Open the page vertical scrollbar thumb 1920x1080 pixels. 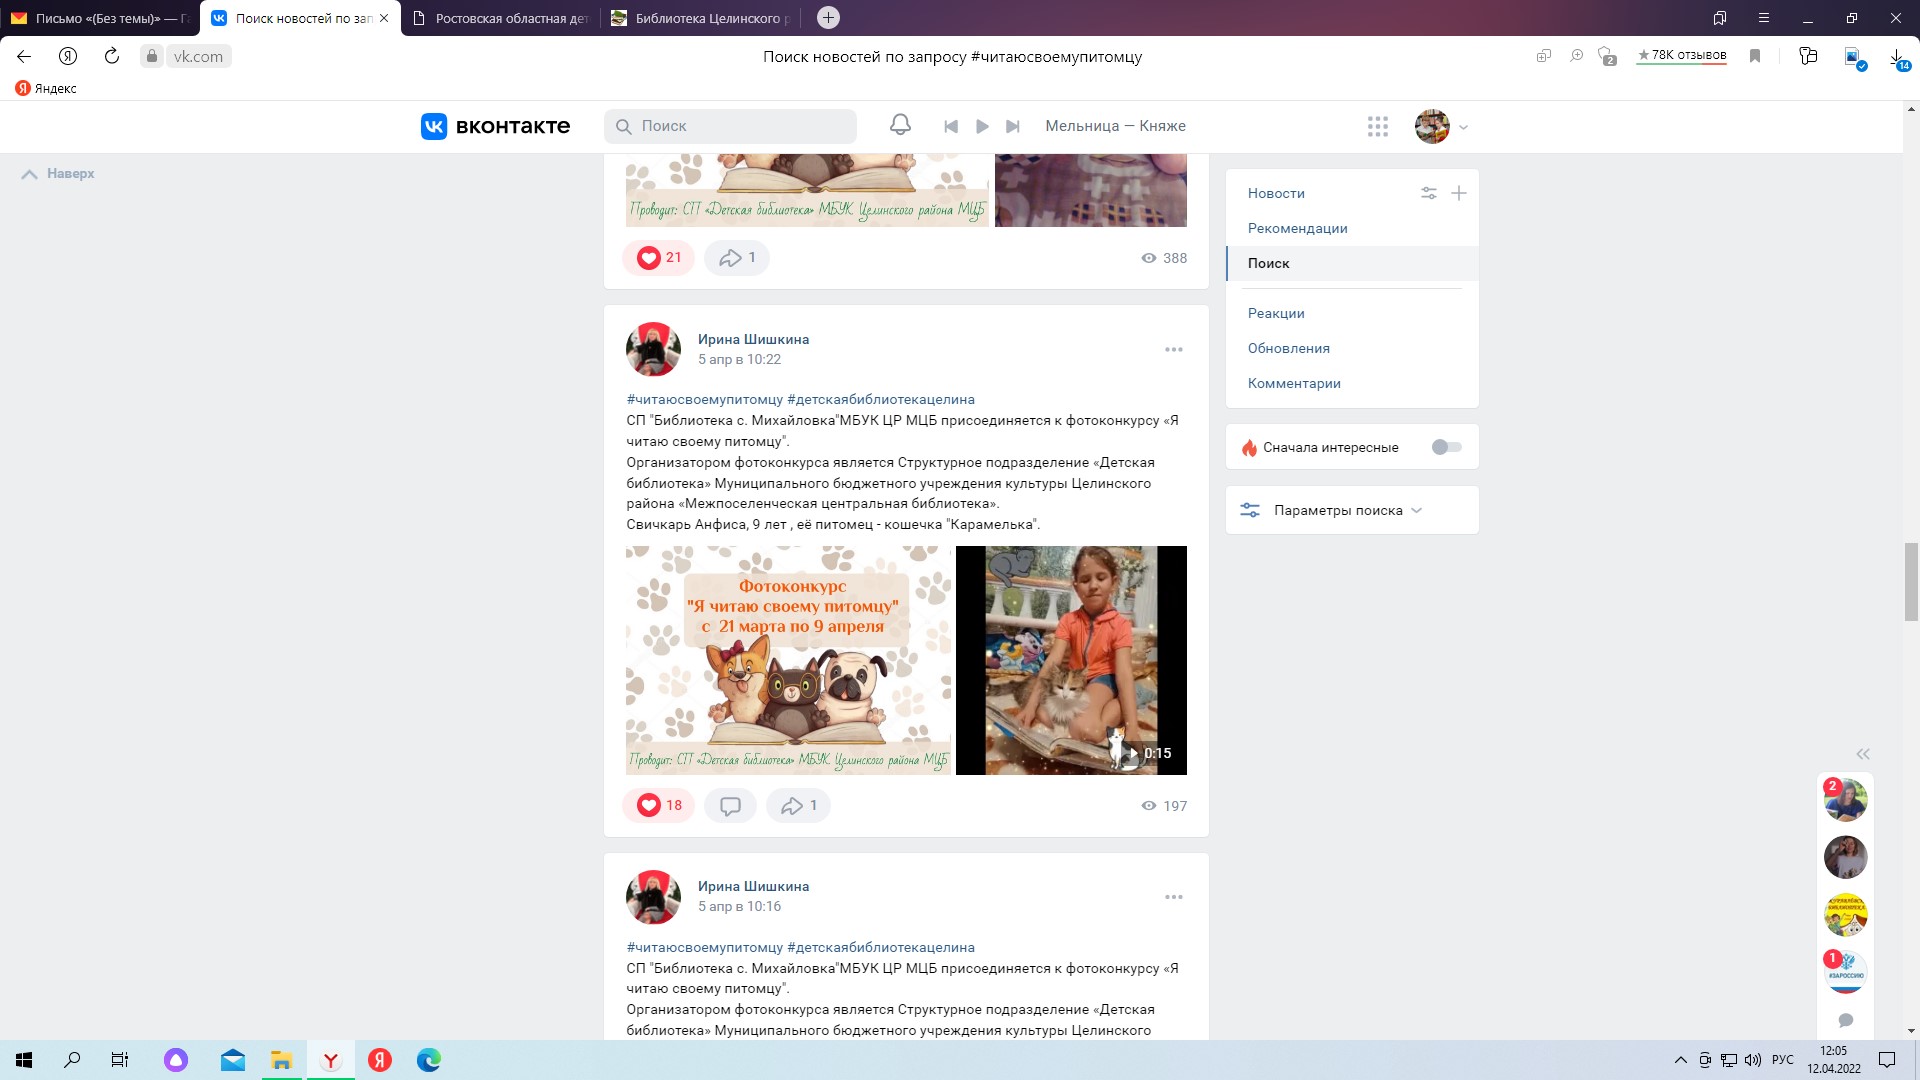(x=1911, y=583)
